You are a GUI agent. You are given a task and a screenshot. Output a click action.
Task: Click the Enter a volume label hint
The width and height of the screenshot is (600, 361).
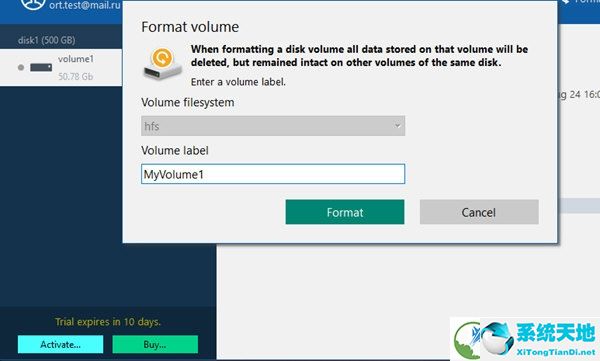[x=238, y=82]
